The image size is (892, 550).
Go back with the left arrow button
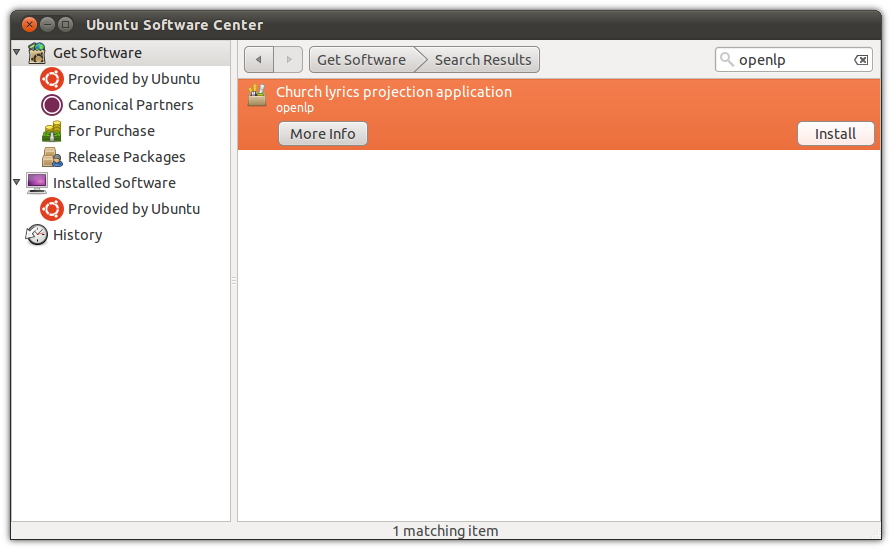point(259,60)
